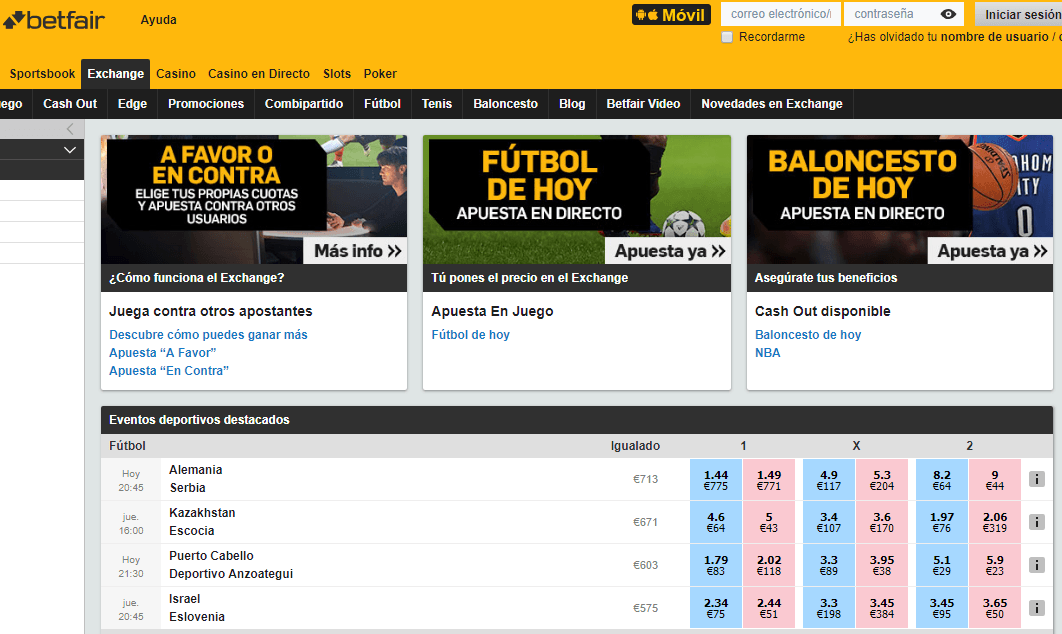Lay Serbia at odds 9

pos(995,480)
